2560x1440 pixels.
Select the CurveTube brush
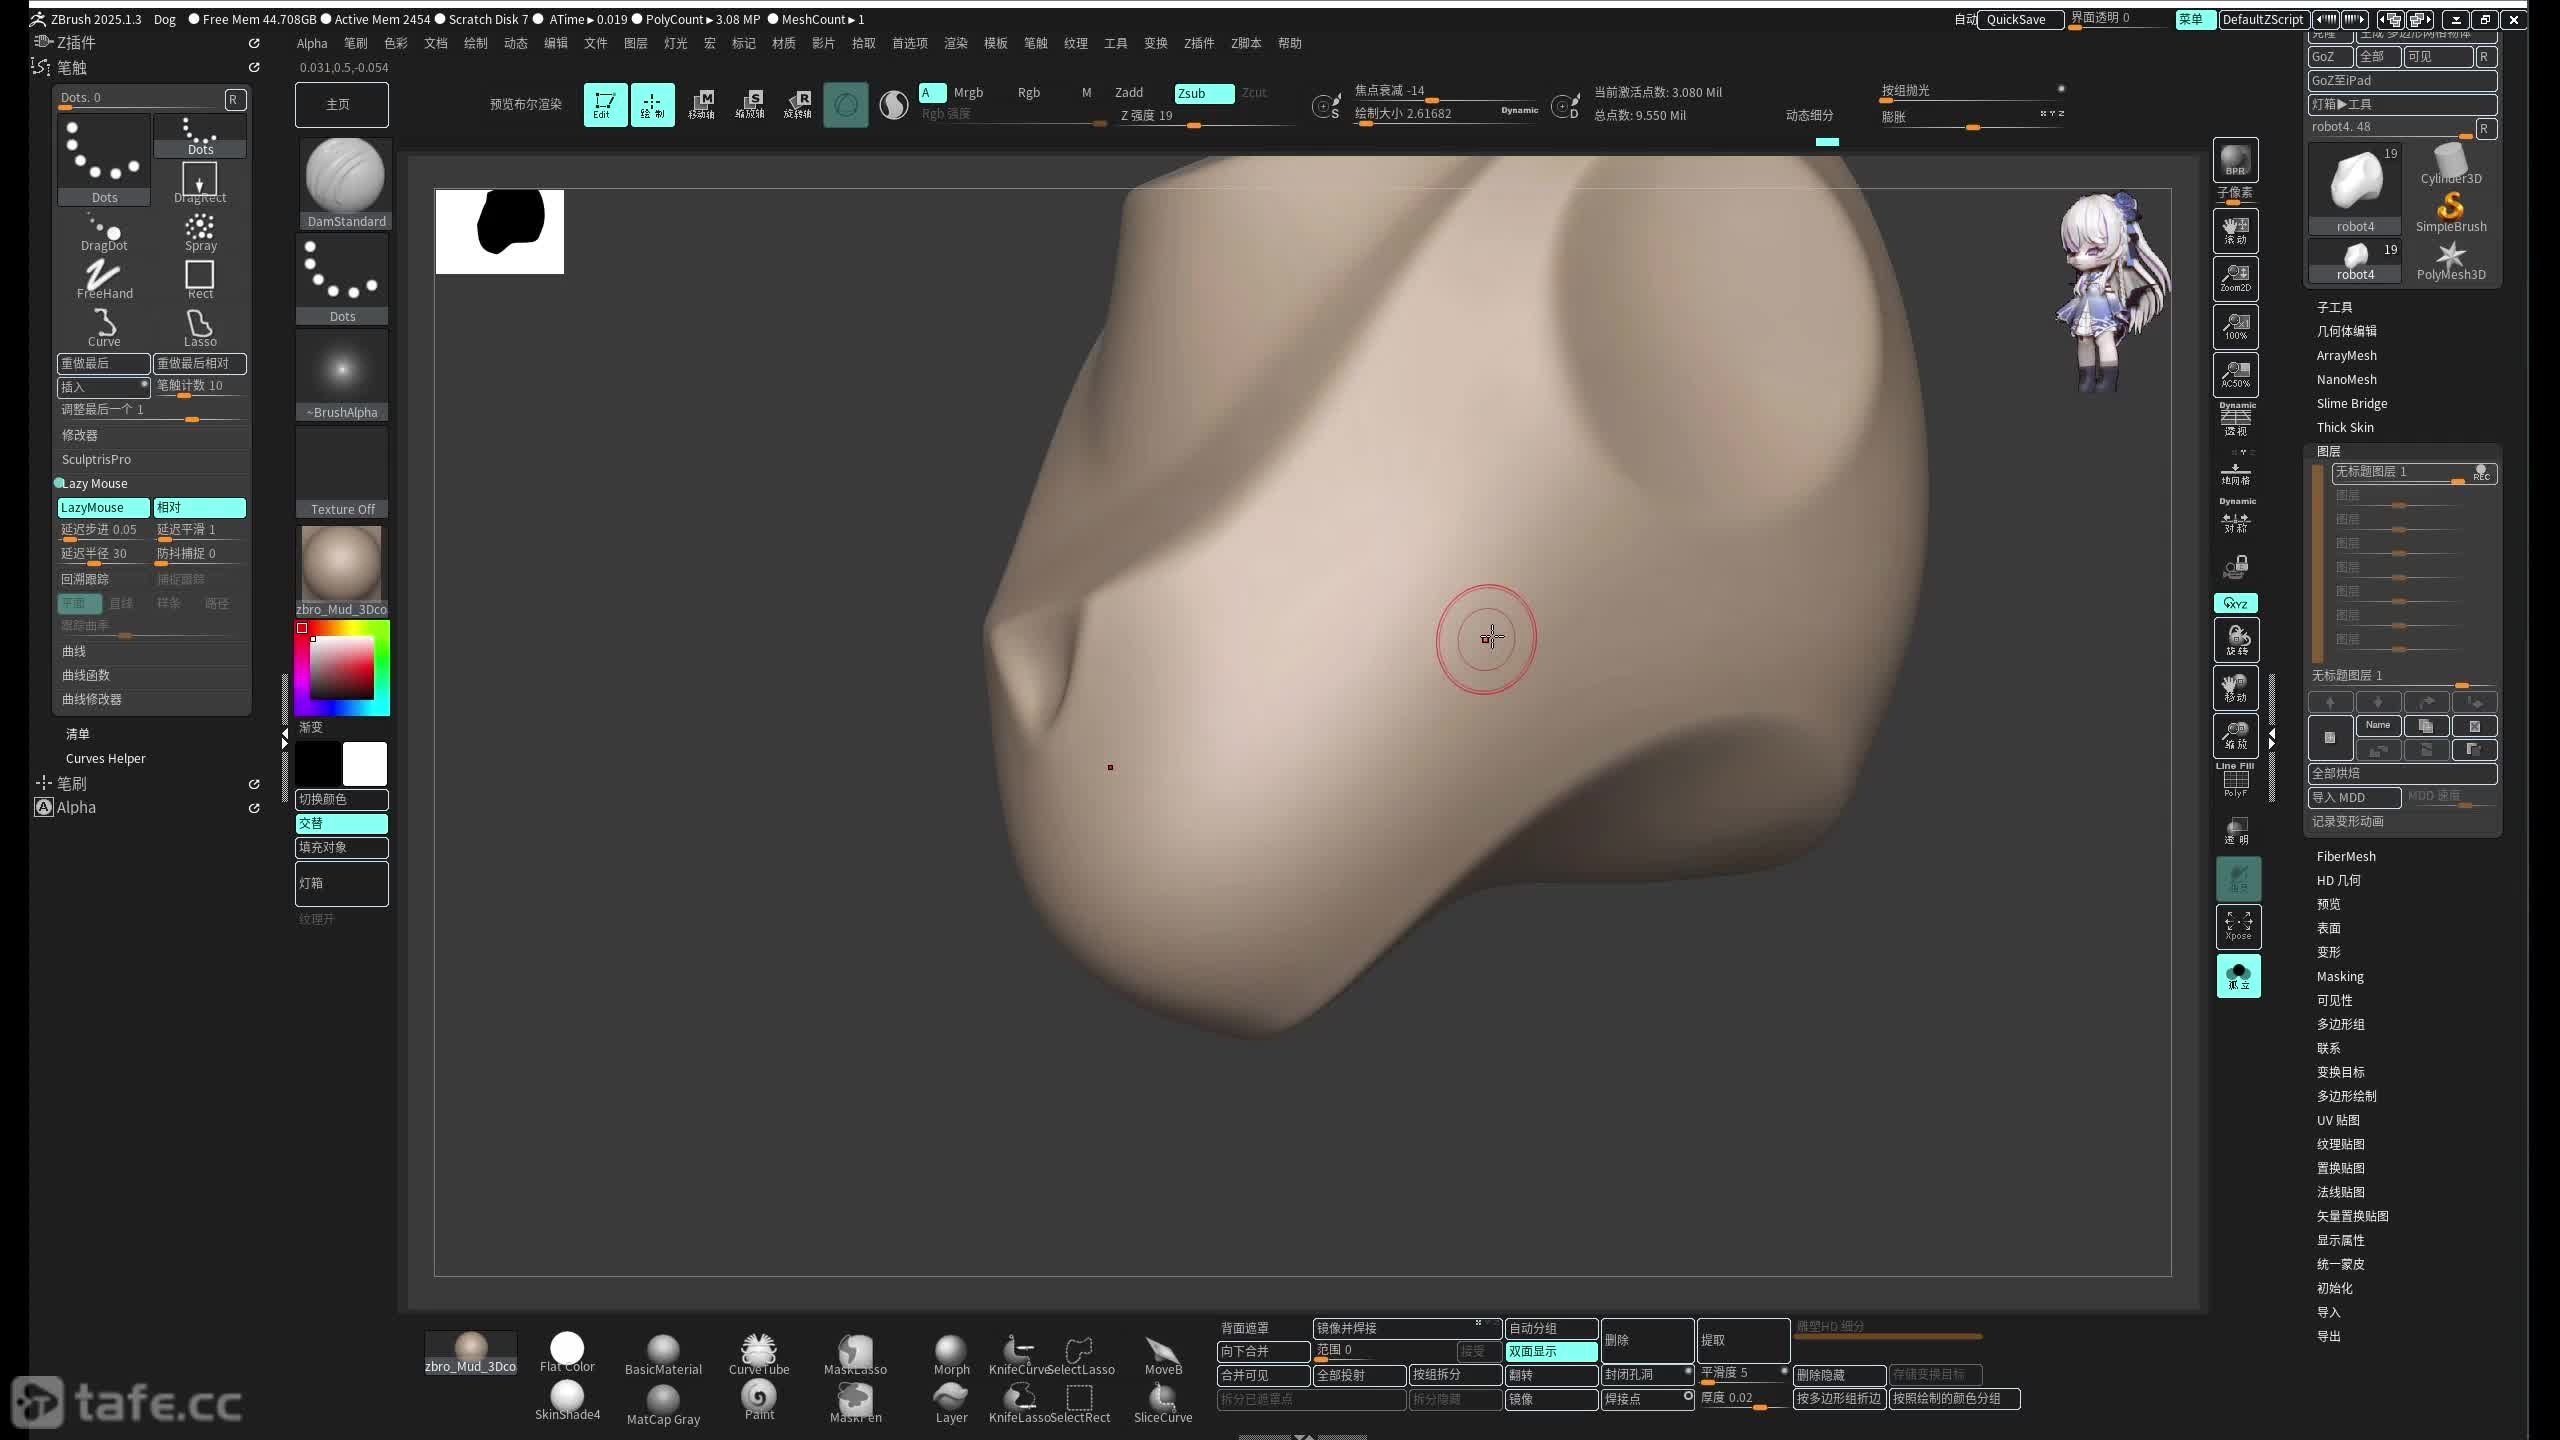coord(759,1354)
